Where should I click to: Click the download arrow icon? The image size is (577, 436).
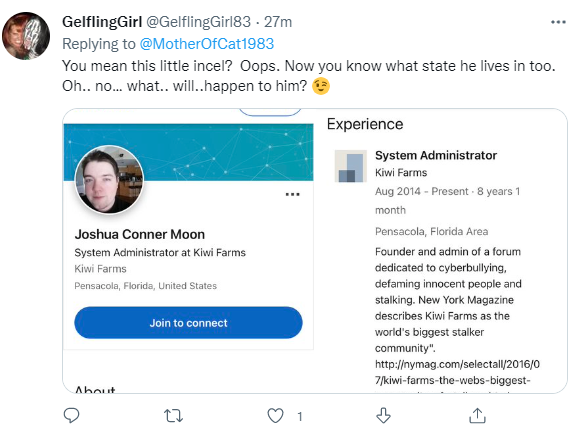click(x=383, y=416)
